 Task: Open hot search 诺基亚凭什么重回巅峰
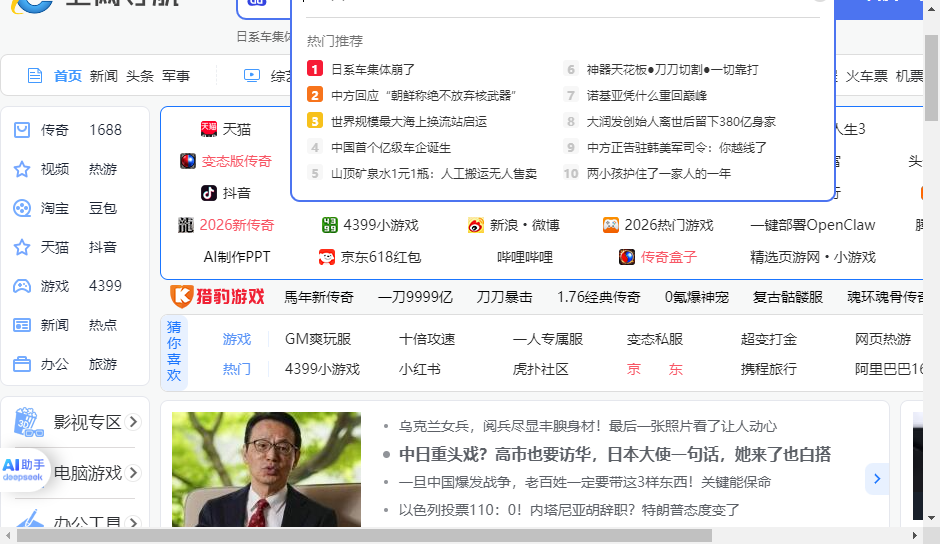click(647, 95)
